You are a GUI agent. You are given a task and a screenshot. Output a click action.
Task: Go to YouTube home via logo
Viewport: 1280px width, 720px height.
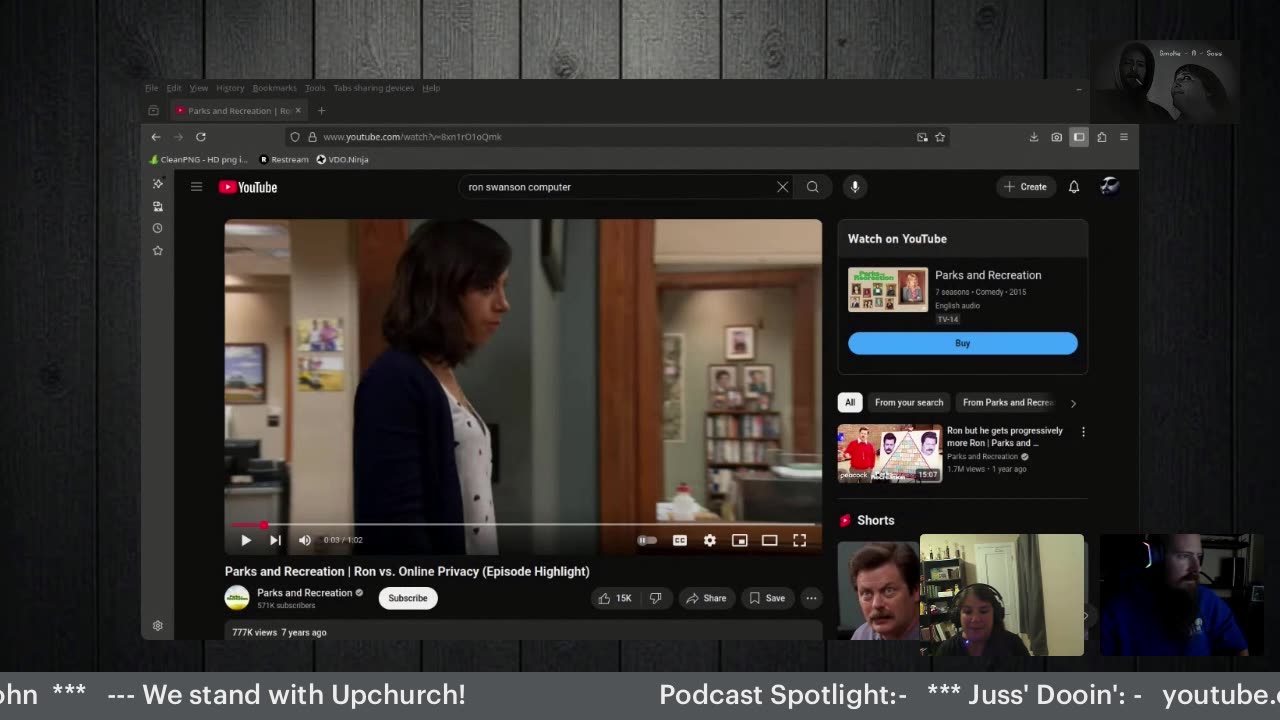click(x=248, y=187)
